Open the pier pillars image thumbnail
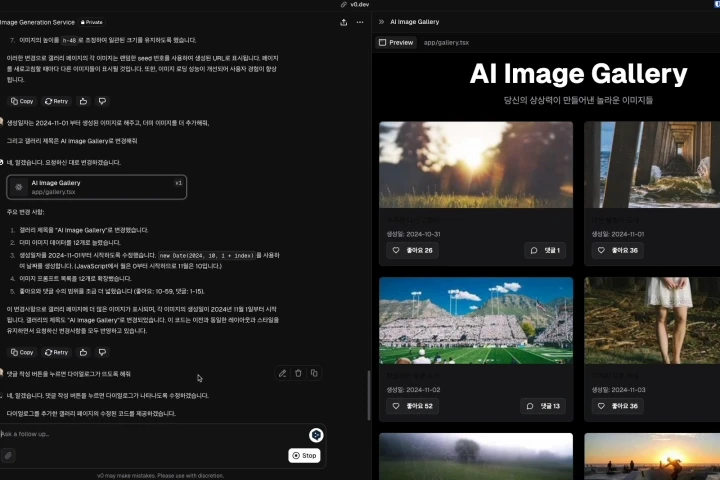Viewport: 720px width, 480px height. click(652, 164)
